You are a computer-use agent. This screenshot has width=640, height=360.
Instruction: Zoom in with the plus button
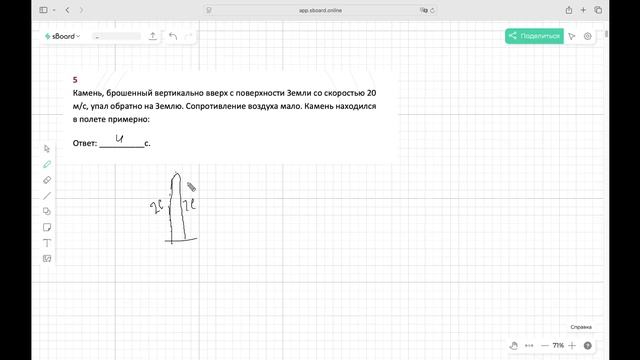point(572,346)
